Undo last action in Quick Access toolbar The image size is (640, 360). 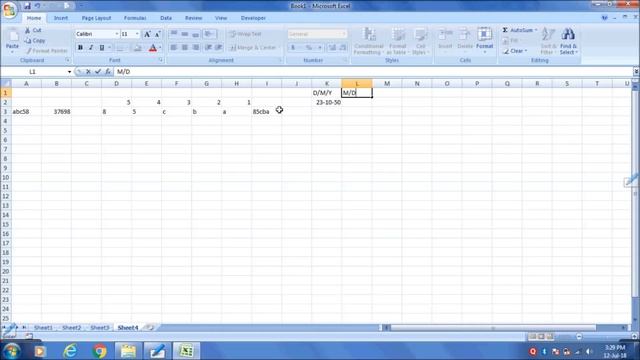(38, 6)
